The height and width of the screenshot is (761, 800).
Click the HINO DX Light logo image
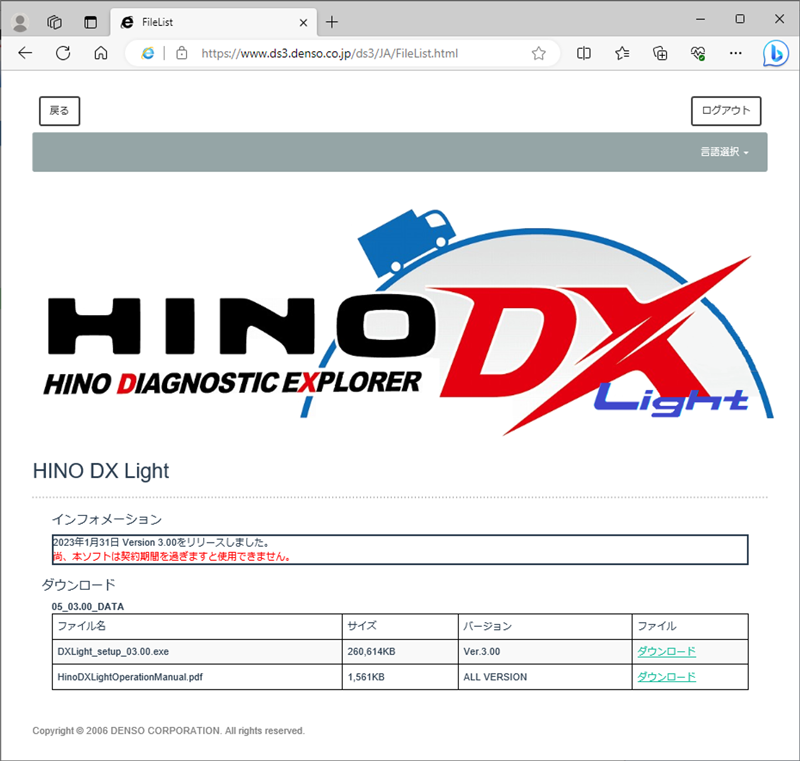[408, 321]
